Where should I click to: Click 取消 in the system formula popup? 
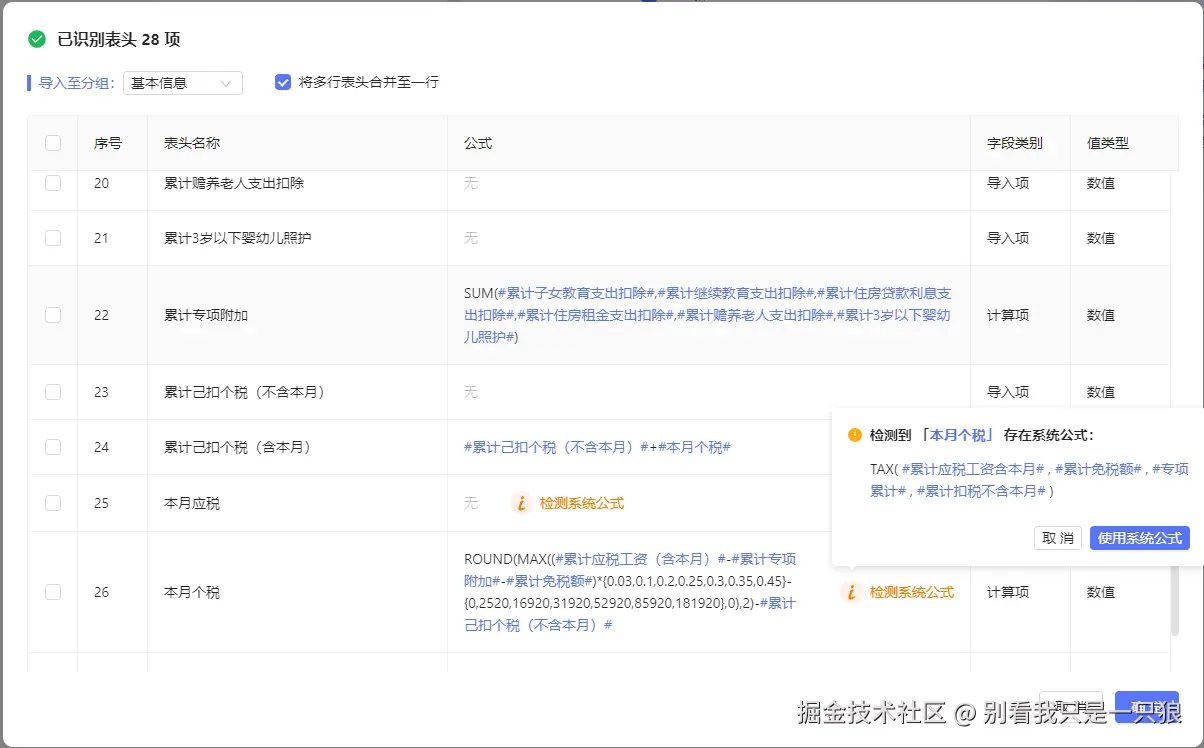(x=1057, y=537)
